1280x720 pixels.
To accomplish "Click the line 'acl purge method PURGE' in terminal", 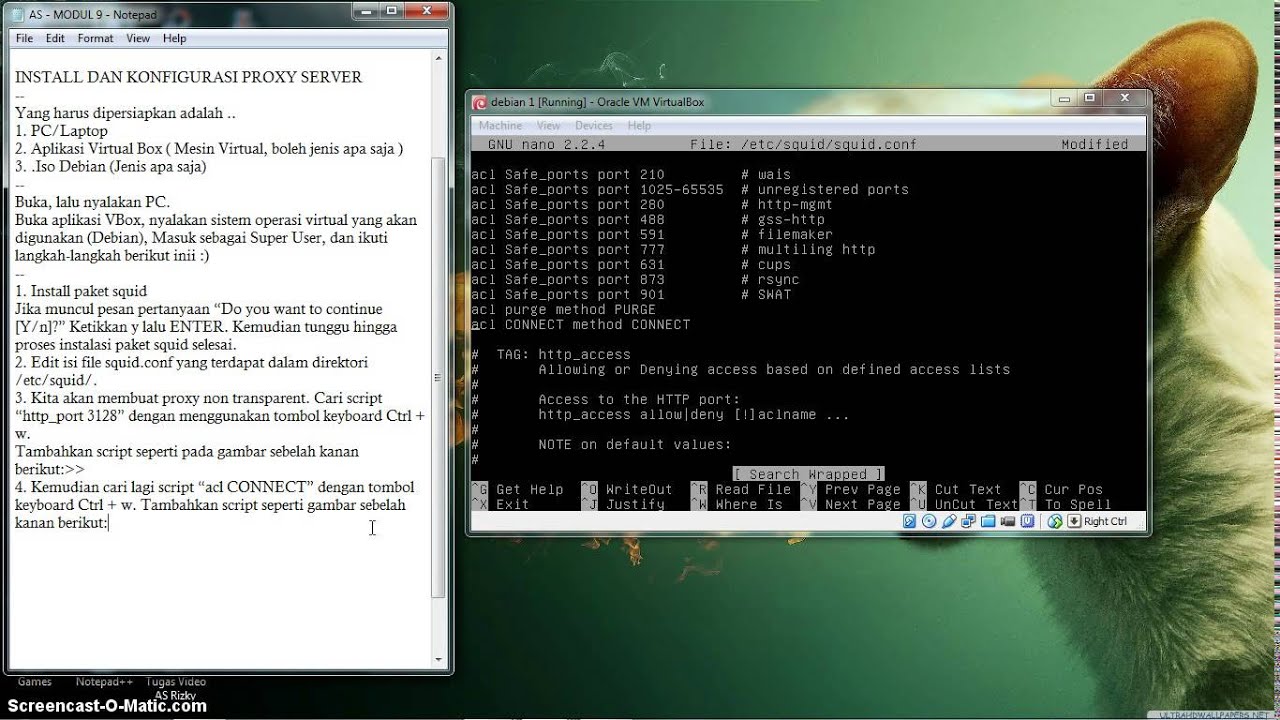I will pos(563,310).
